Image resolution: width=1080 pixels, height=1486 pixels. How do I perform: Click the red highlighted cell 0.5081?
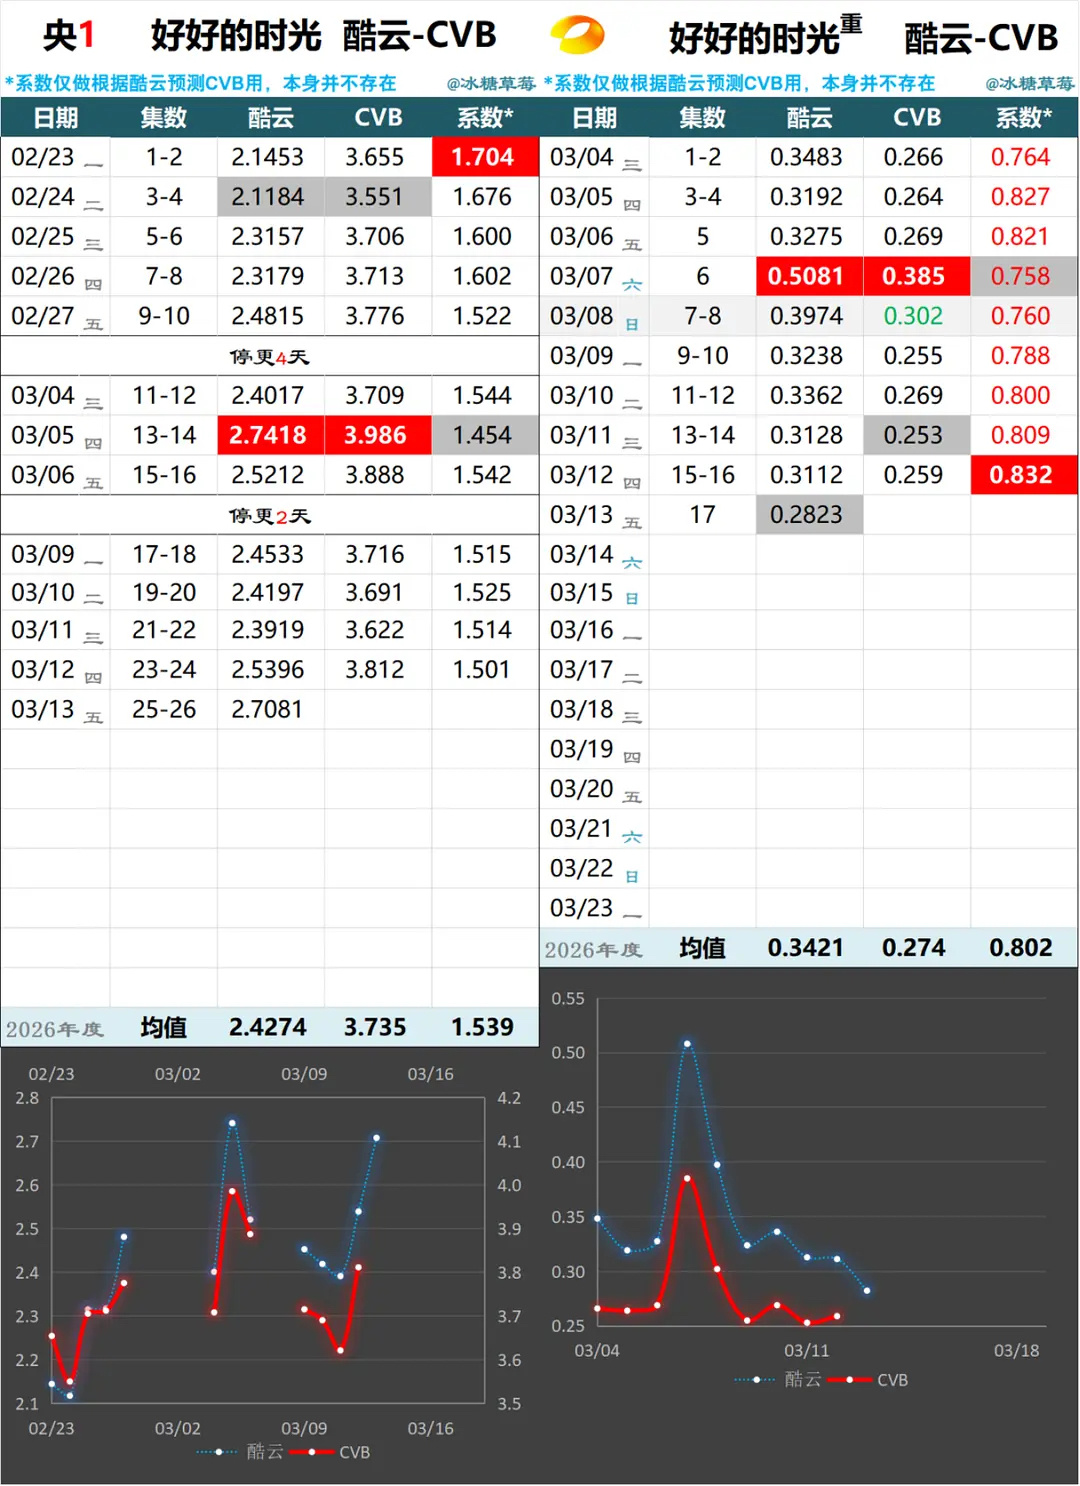[809, 276]
